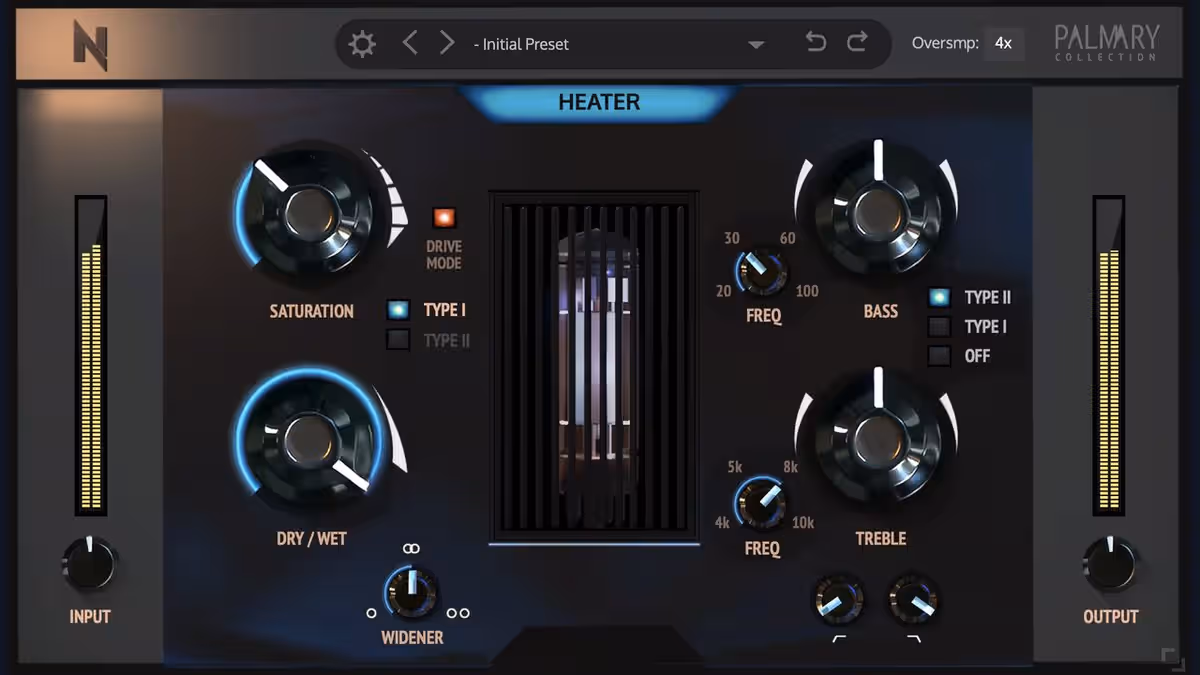Select saturation TYPE II
Image resolution: width=1200 pixels, height=675 pixels.
point(399,340)
